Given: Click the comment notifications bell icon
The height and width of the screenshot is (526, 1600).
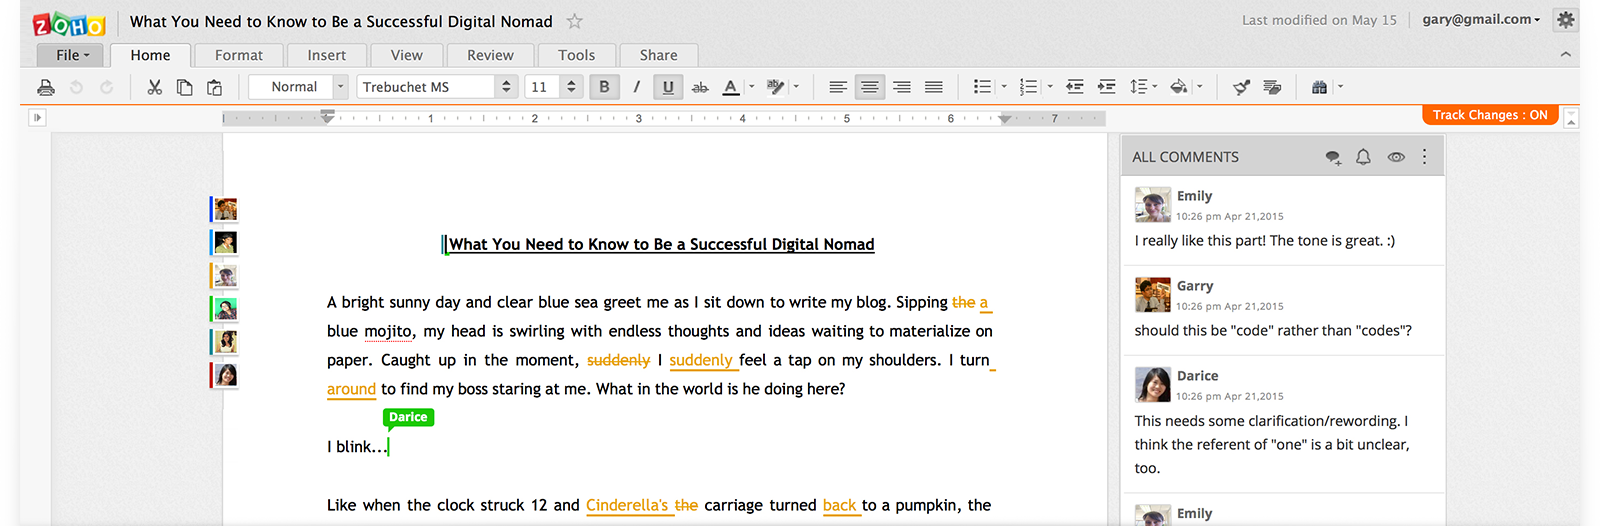Looking at the screenshot, I should click(x=1363, y=157).
